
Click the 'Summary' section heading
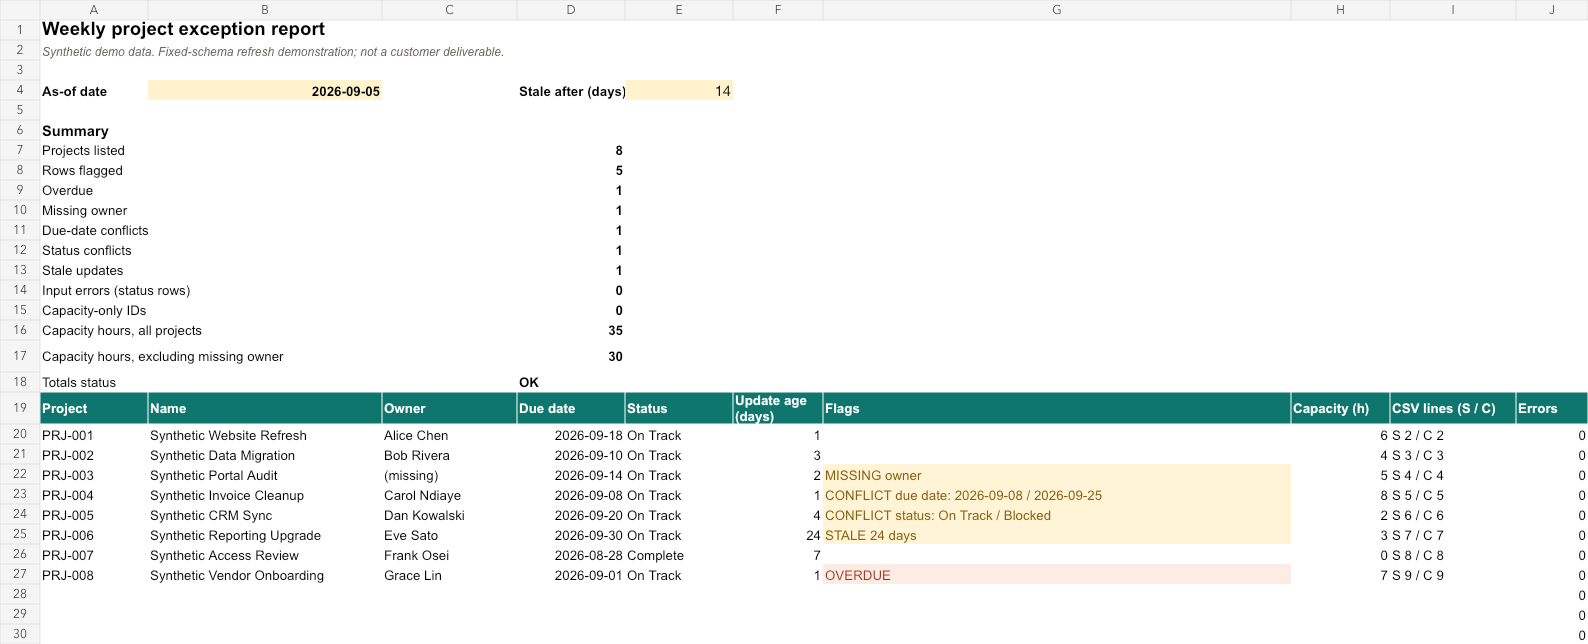tap(75, 131)
